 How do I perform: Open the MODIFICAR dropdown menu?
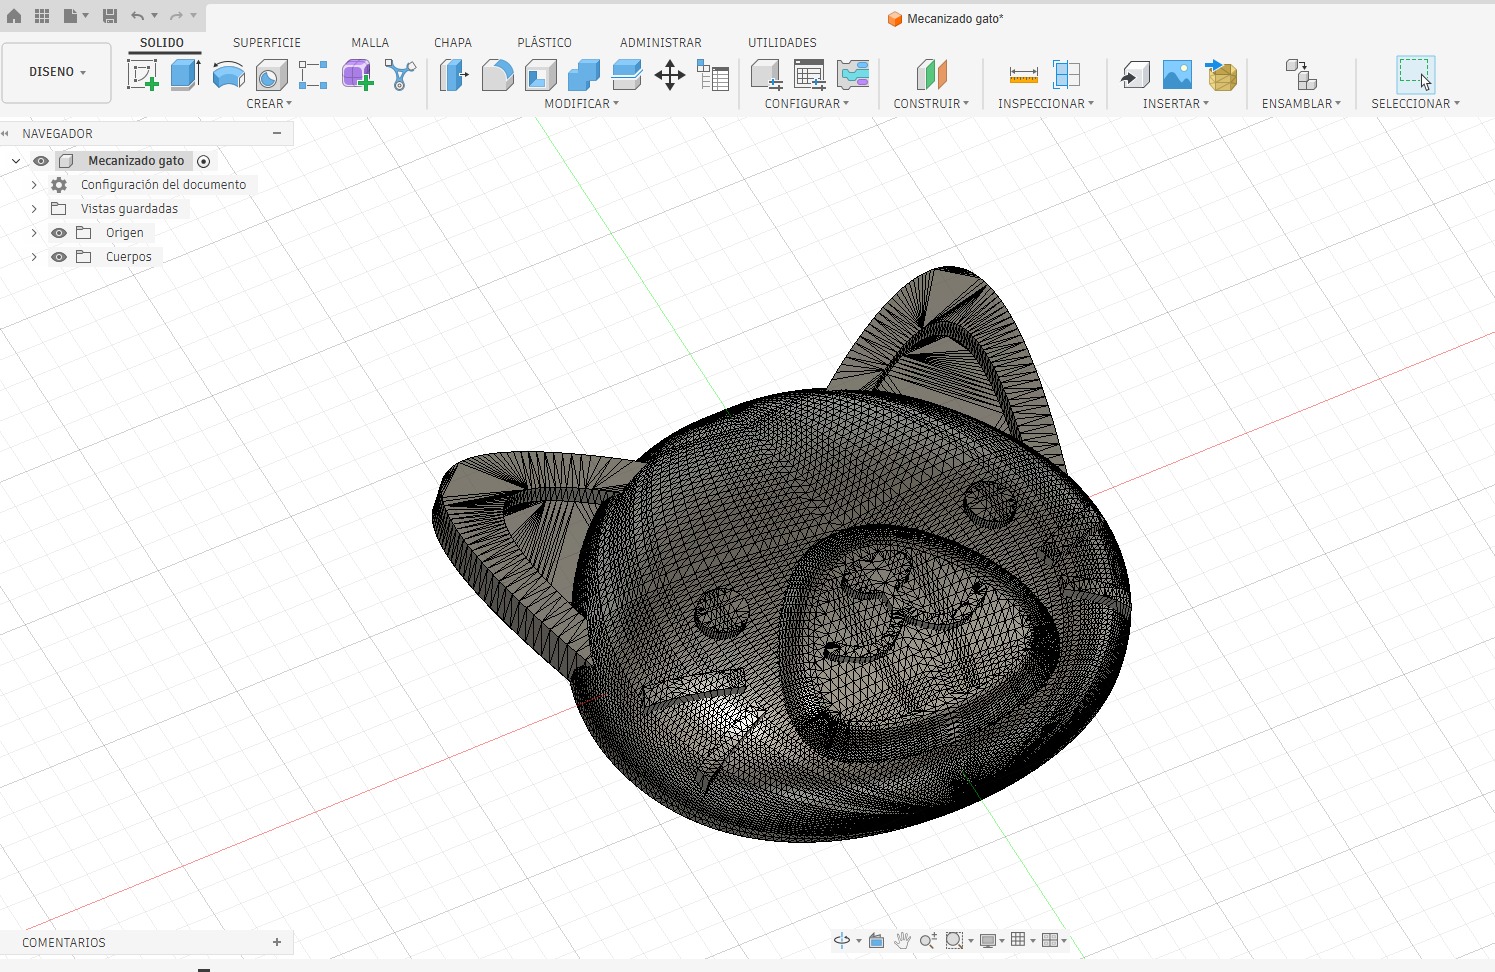pyautogui.click(x=582, y=104)
